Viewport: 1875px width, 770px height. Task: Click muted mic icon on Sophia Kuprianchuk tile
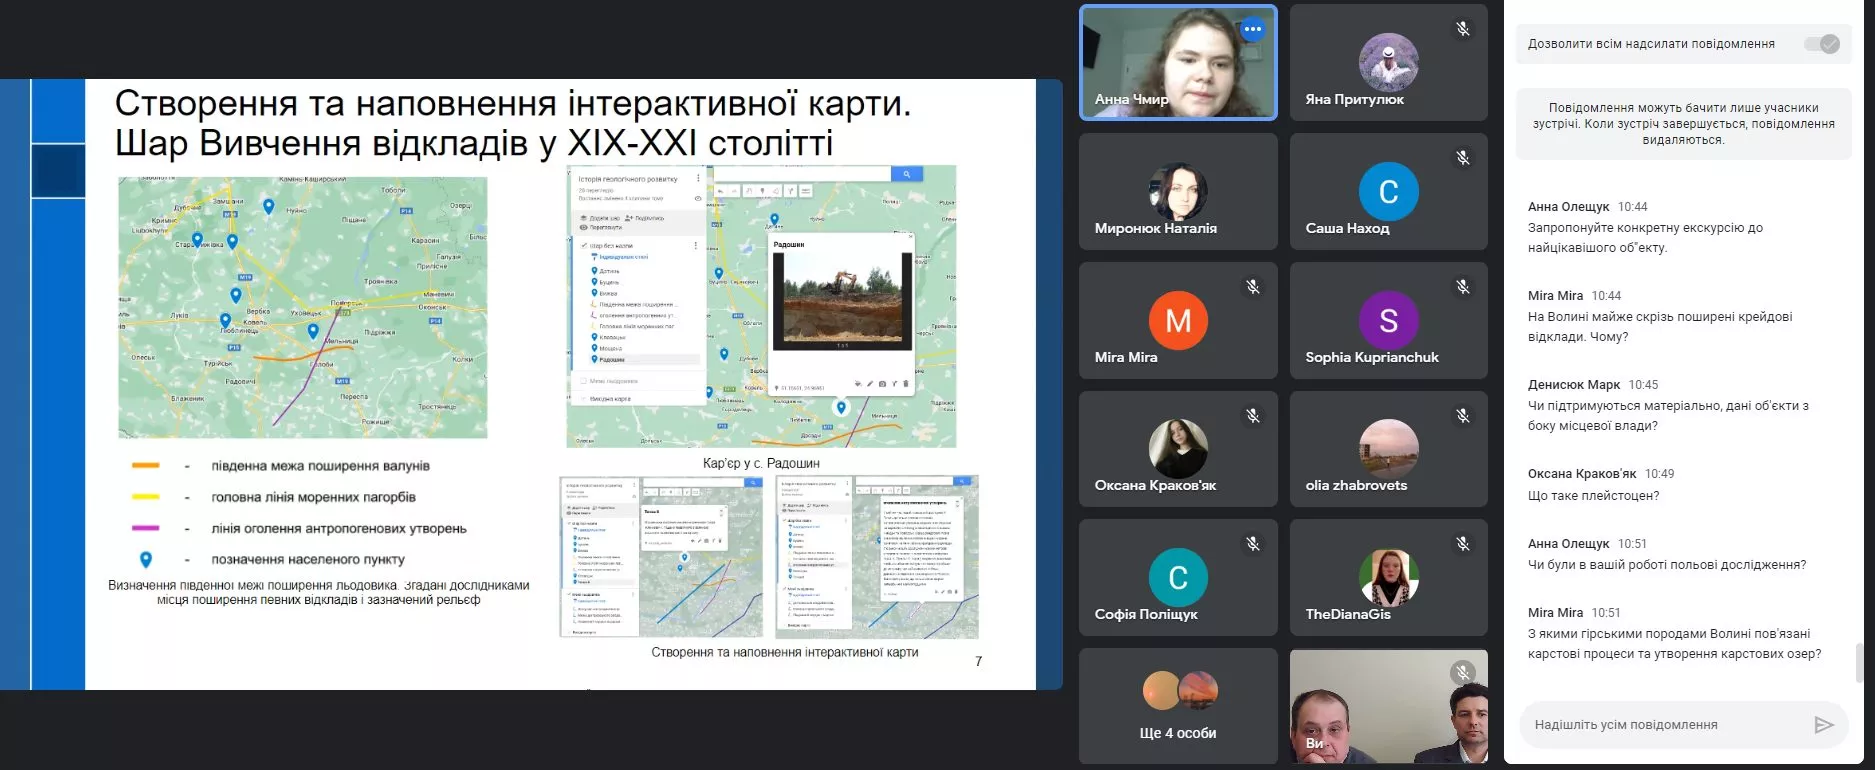click(1463, 287)
